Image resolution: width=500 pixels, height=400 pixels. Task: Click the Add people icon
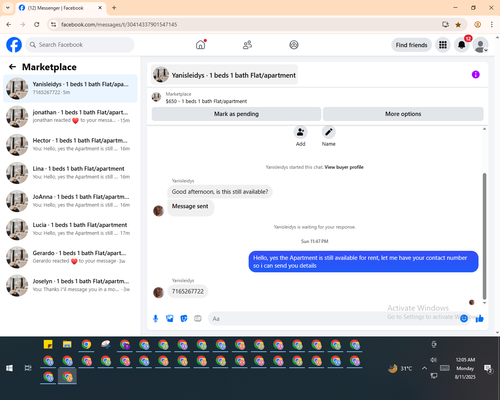point(300,132)
